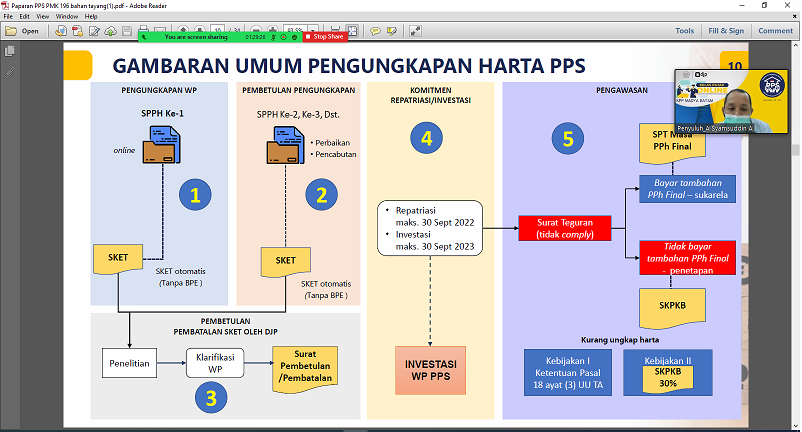The height and width of the screenshot is (432, 802).
Task: Open the attachments paperclip panel
Action: click(11, 72)
